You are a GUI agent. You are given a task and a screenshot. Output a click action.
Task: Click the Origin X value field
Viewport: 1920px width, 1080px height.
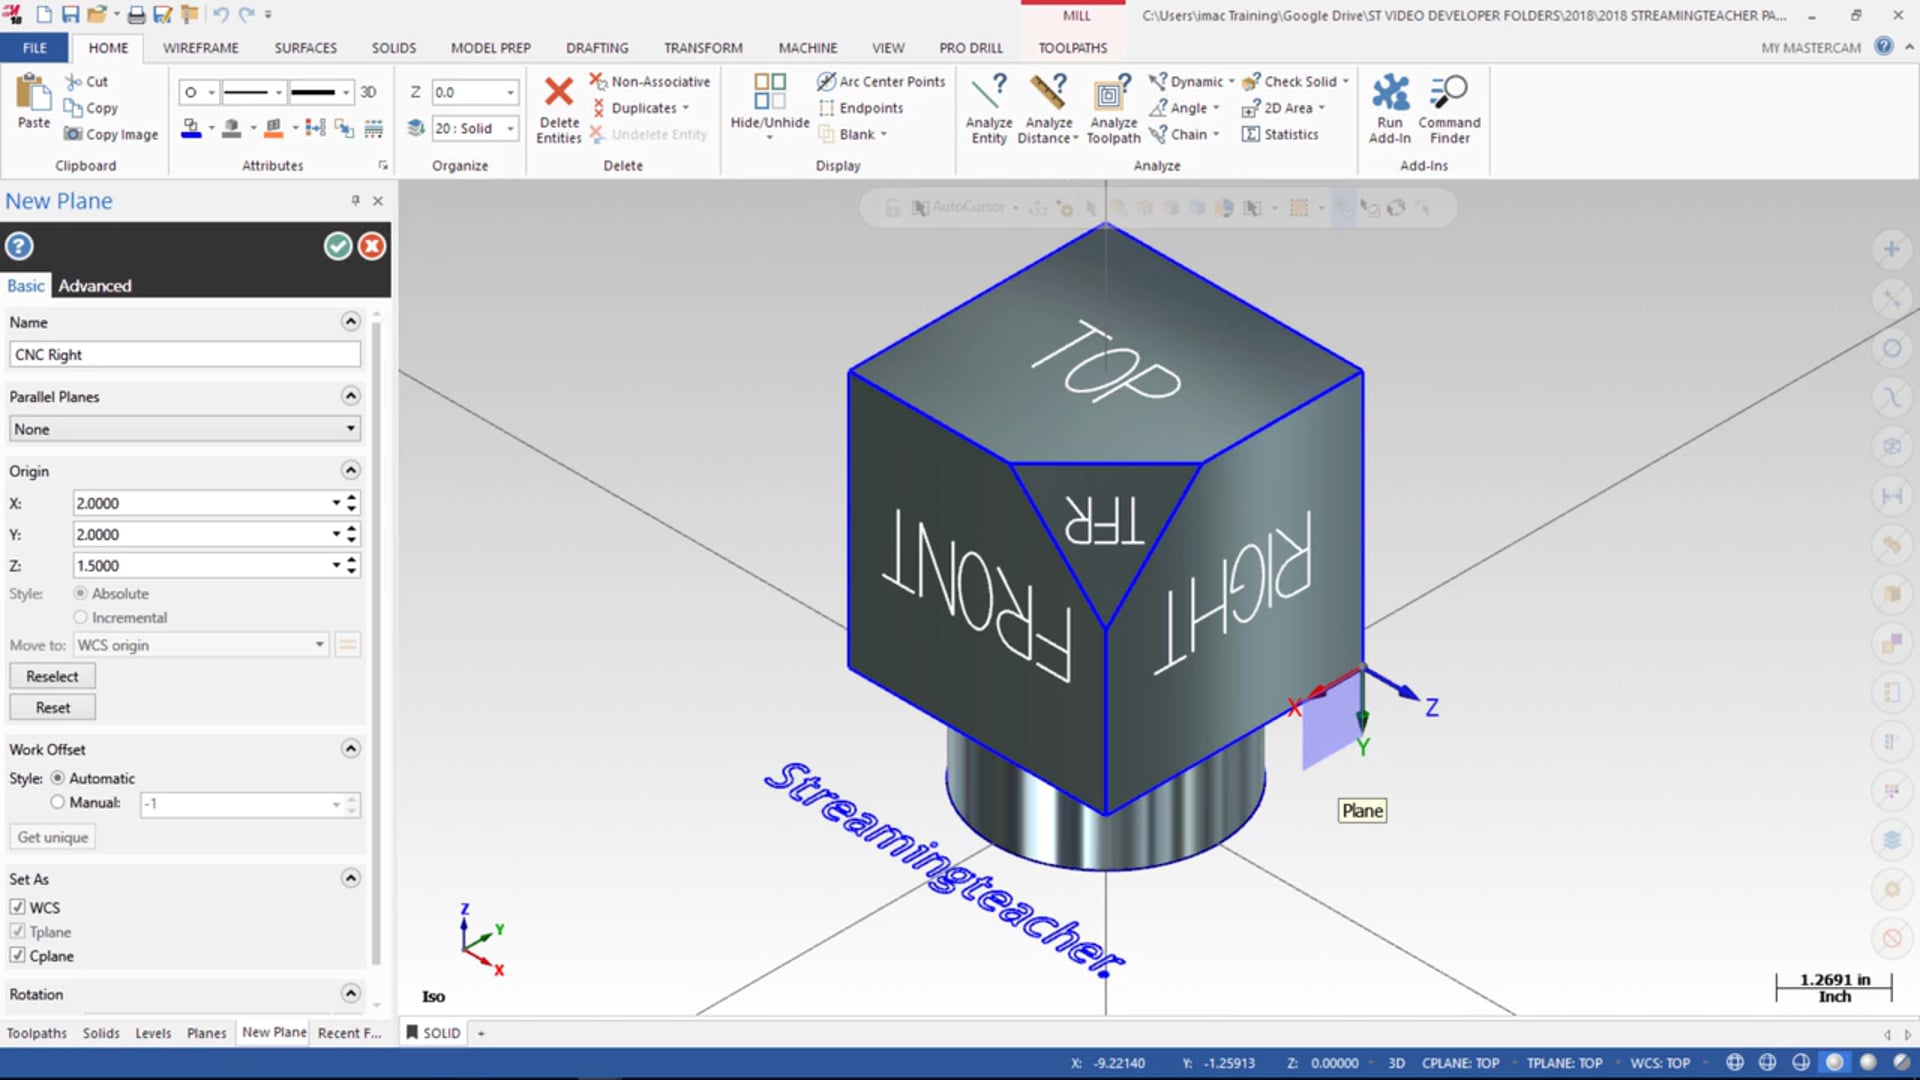[x=202, y=503]
